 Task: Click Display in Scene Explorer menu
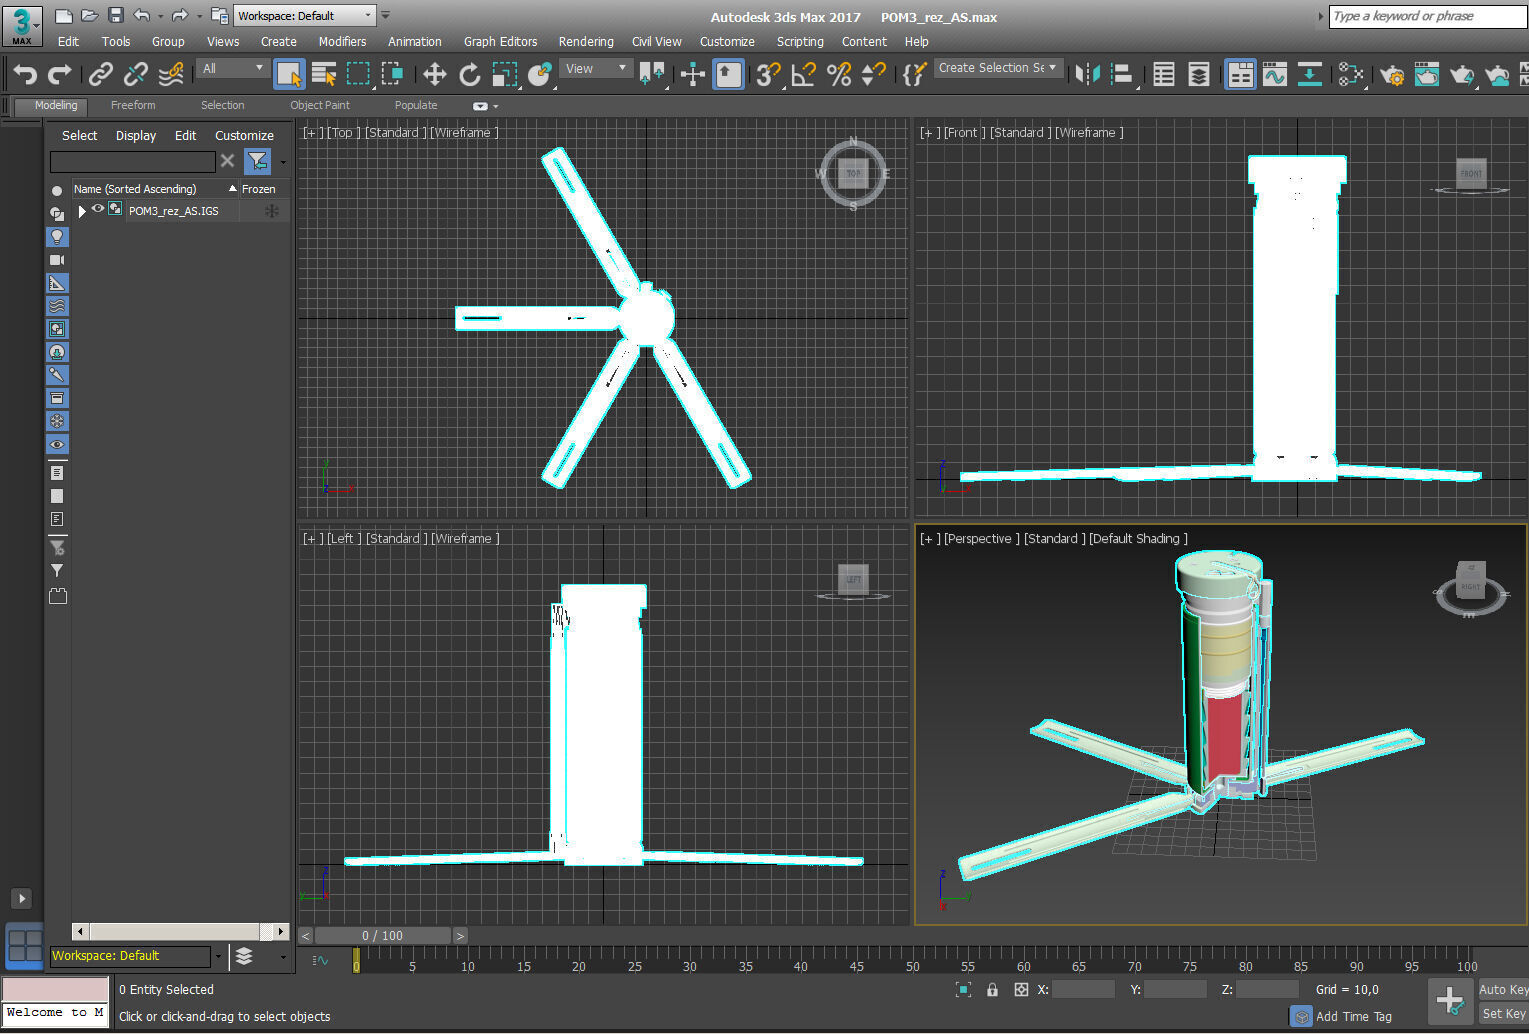click(x=136, y=135)
